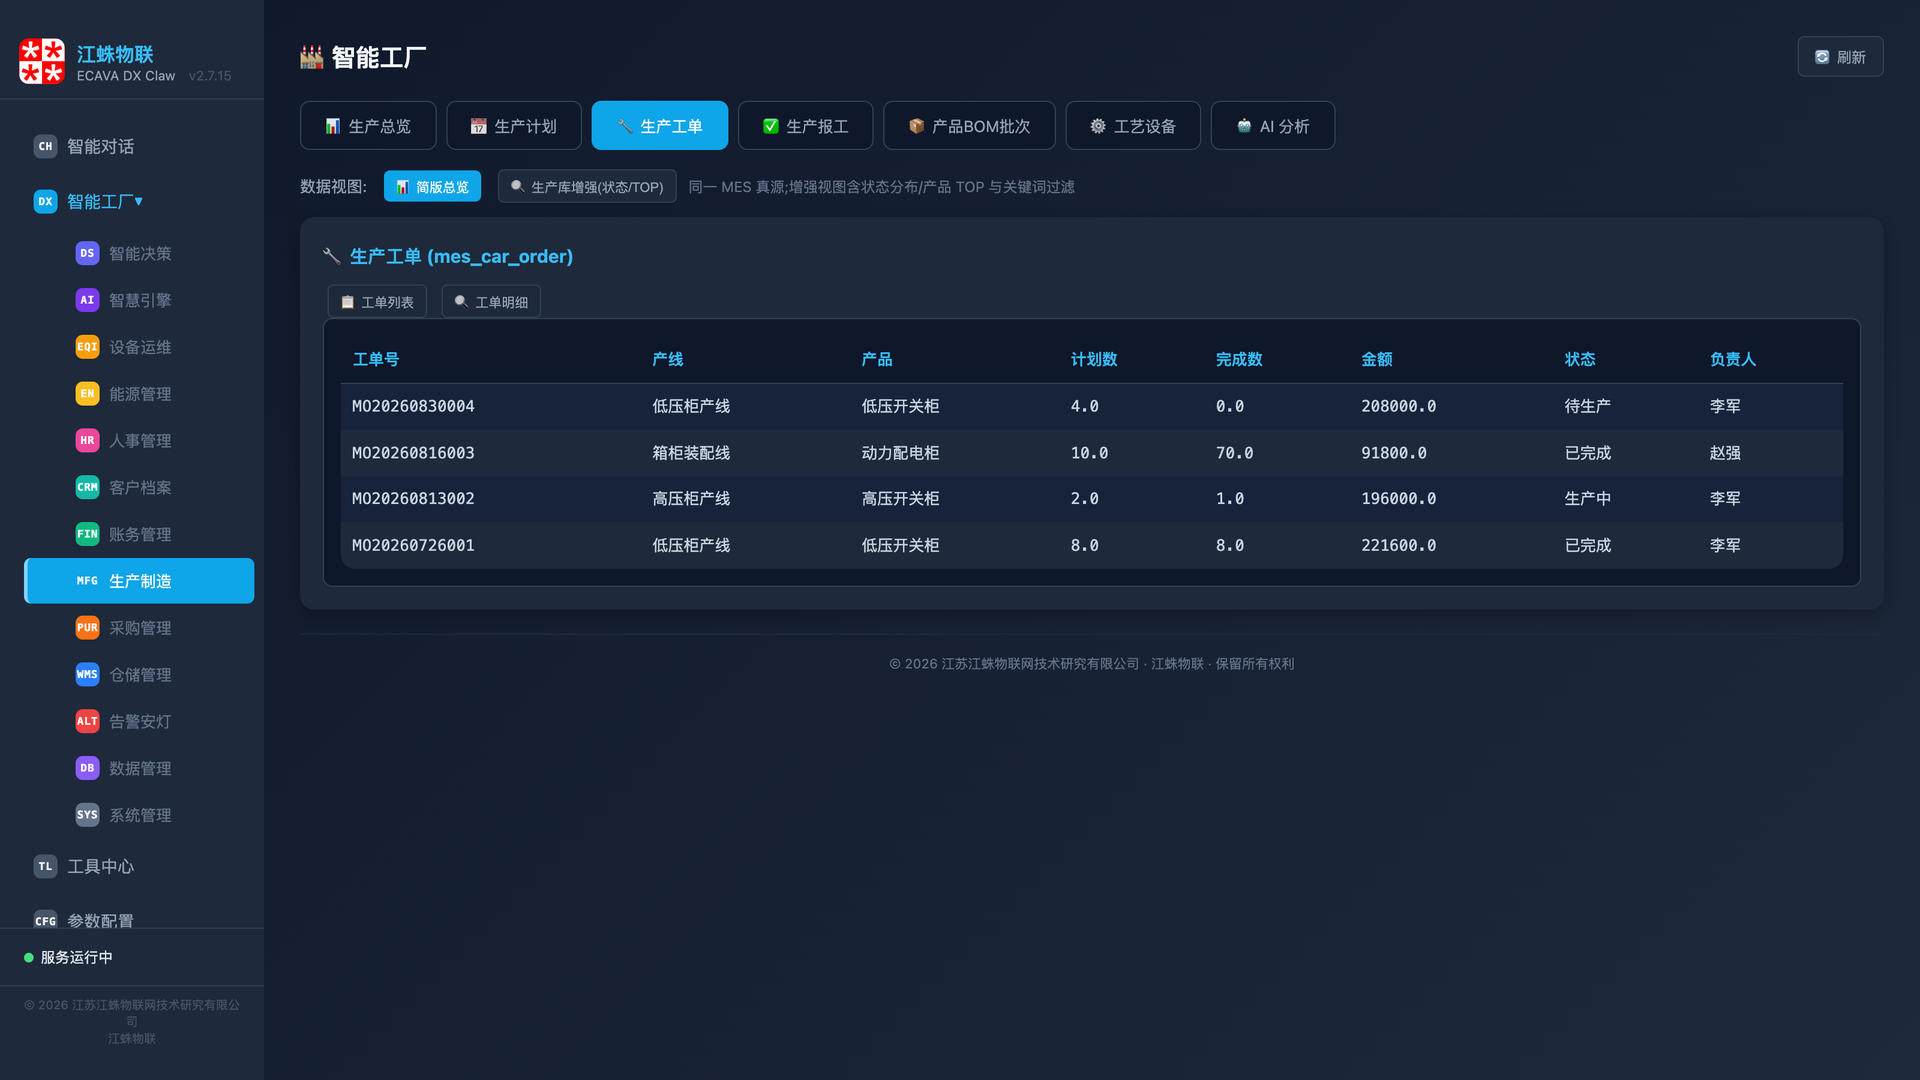Viewport: 1920px width, 1080px height.
Task: Click the DB 数据管理 sidebar icon
Action: click(x=87, y=768)
